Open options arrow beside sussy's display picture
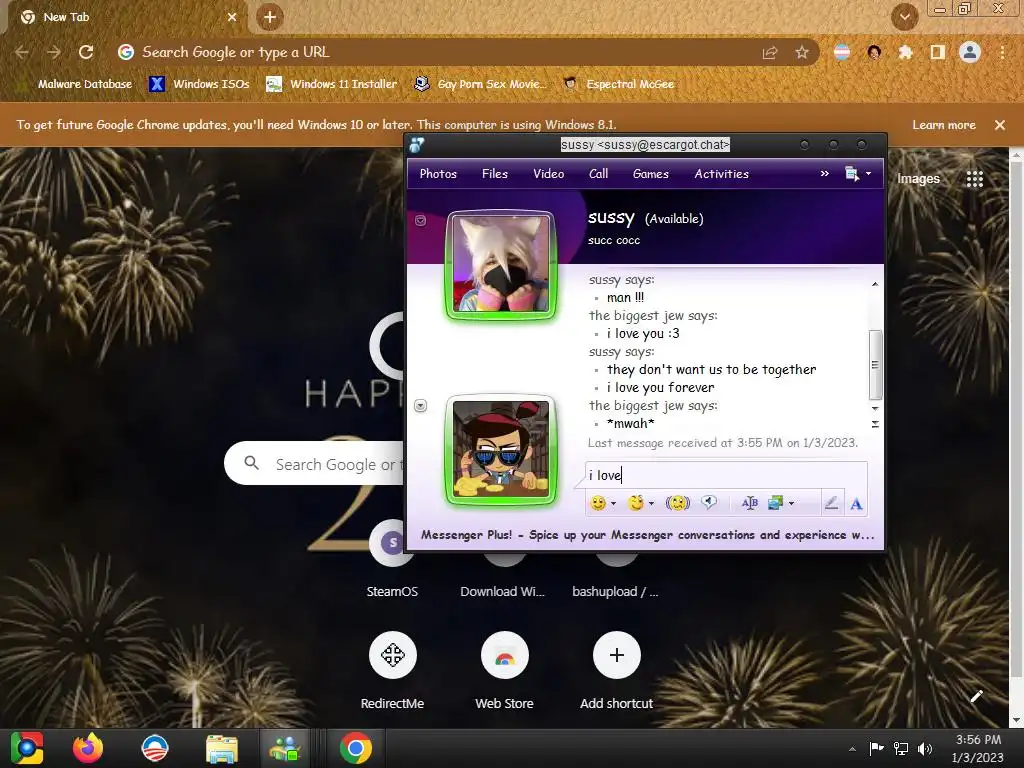The height and width of the screenshot is (768, 1024). tap(421, 221)
